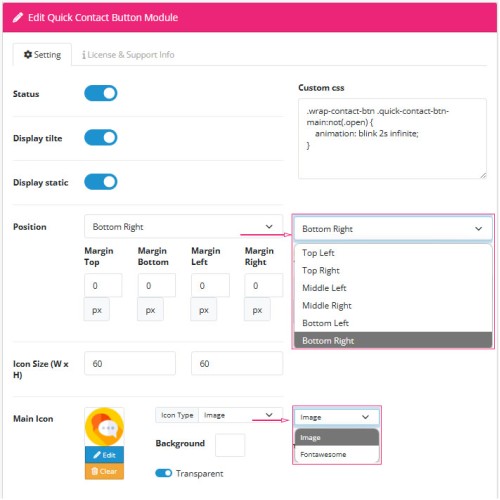Click the info icon beside License & Support
This screenshot has height=500, width=500.
[84, 55]
